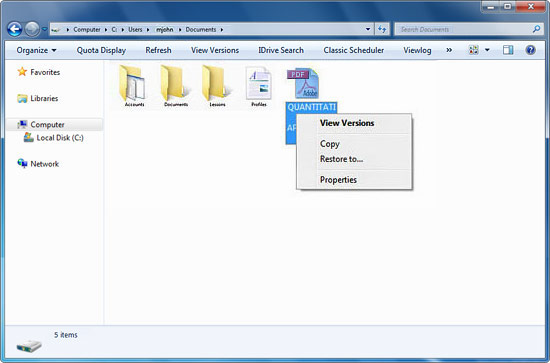
Task: Choose Copy in the context menu
Action: pyautogui.click(x=330, y=144)
